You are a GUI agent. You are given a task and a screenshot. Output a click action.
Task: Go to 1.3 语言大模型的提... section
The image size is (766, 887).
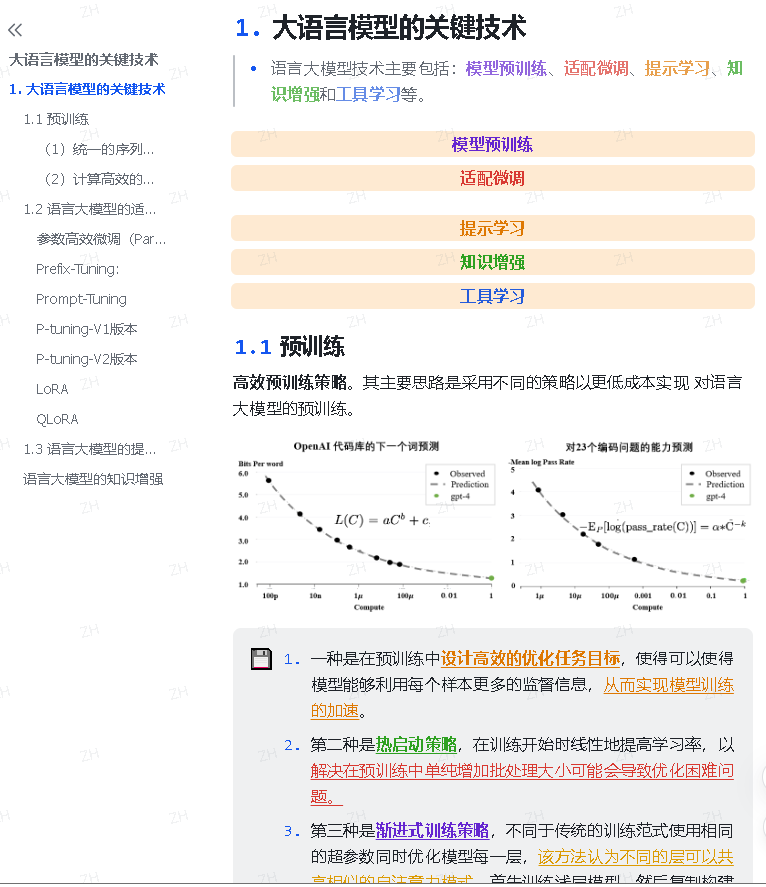90,449
